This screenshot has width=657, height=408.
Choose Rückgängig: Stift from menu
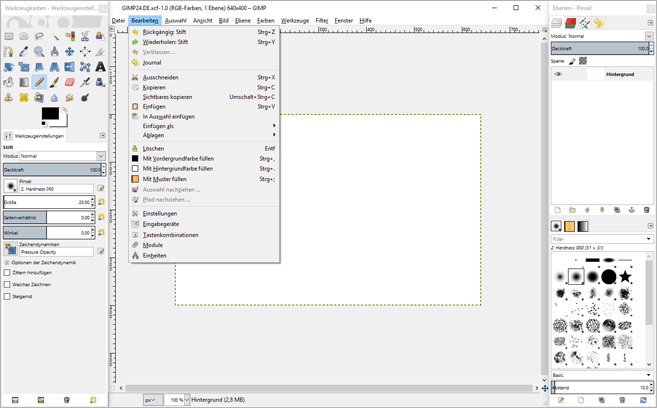click(204, 32)
